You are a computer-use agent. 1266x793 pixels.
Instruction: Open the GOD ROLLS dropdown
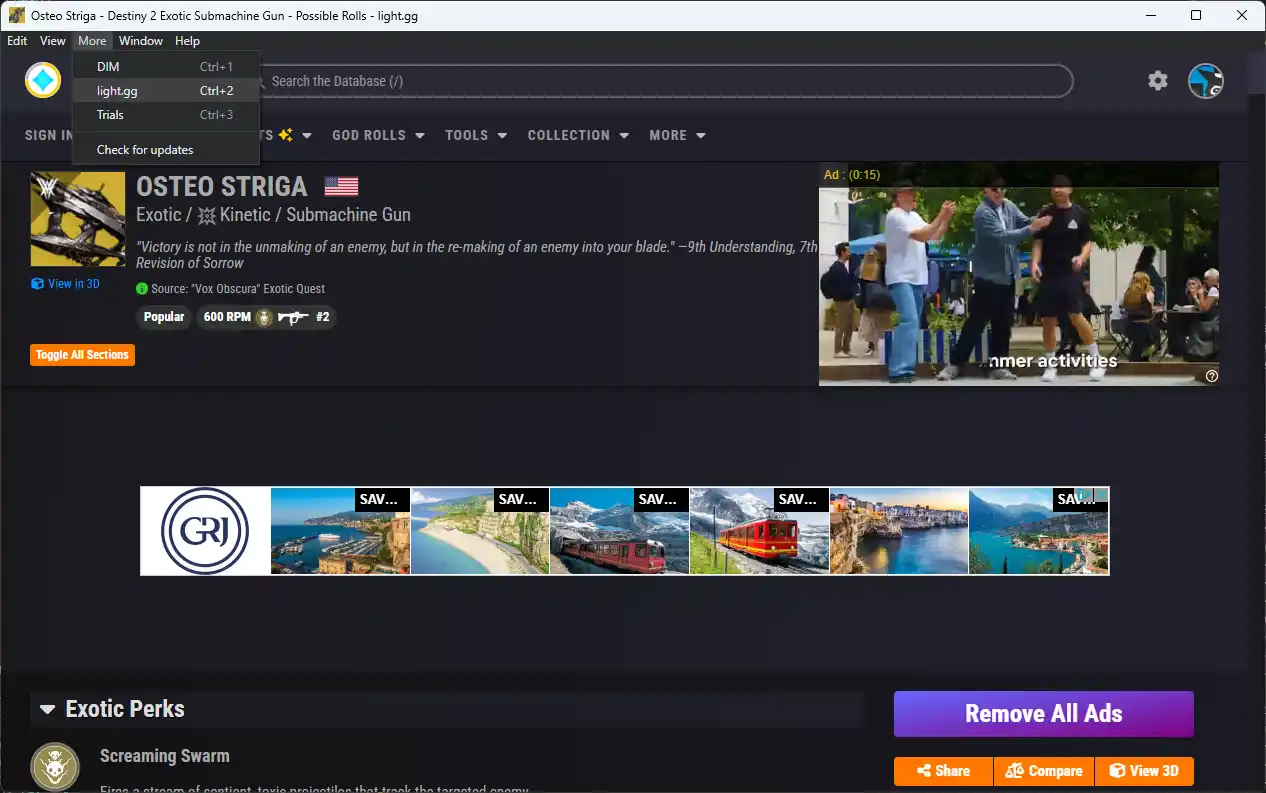point(378,135)
